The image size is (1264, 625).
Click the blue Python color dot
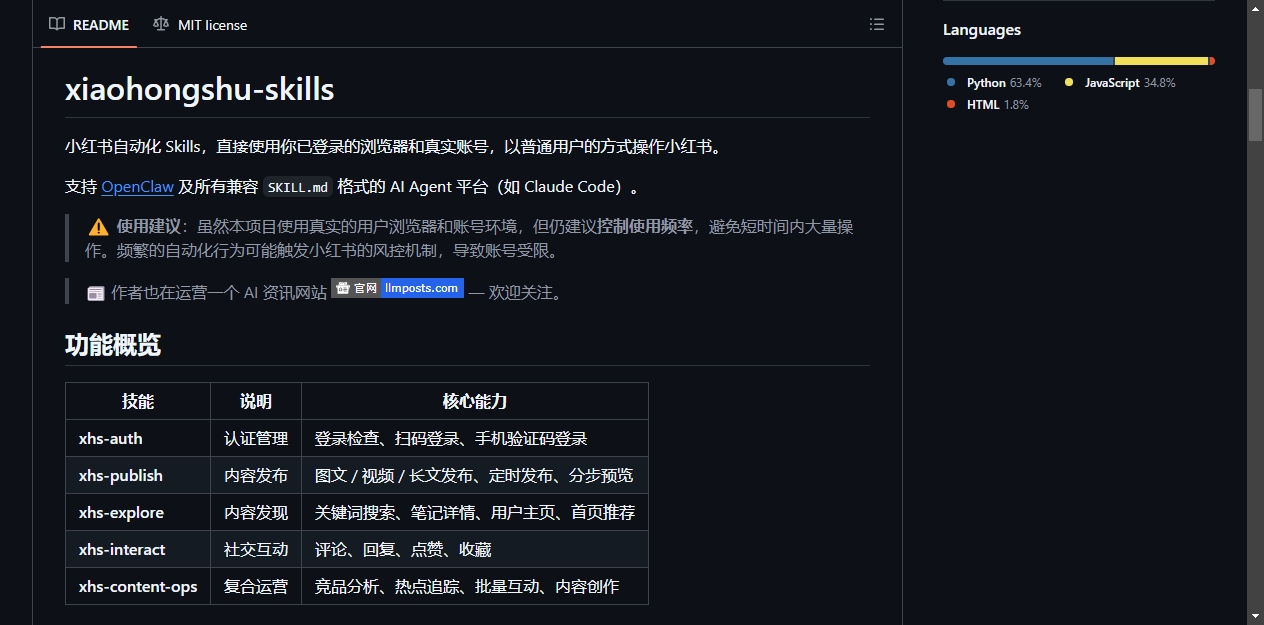click(x=951, y=83)
